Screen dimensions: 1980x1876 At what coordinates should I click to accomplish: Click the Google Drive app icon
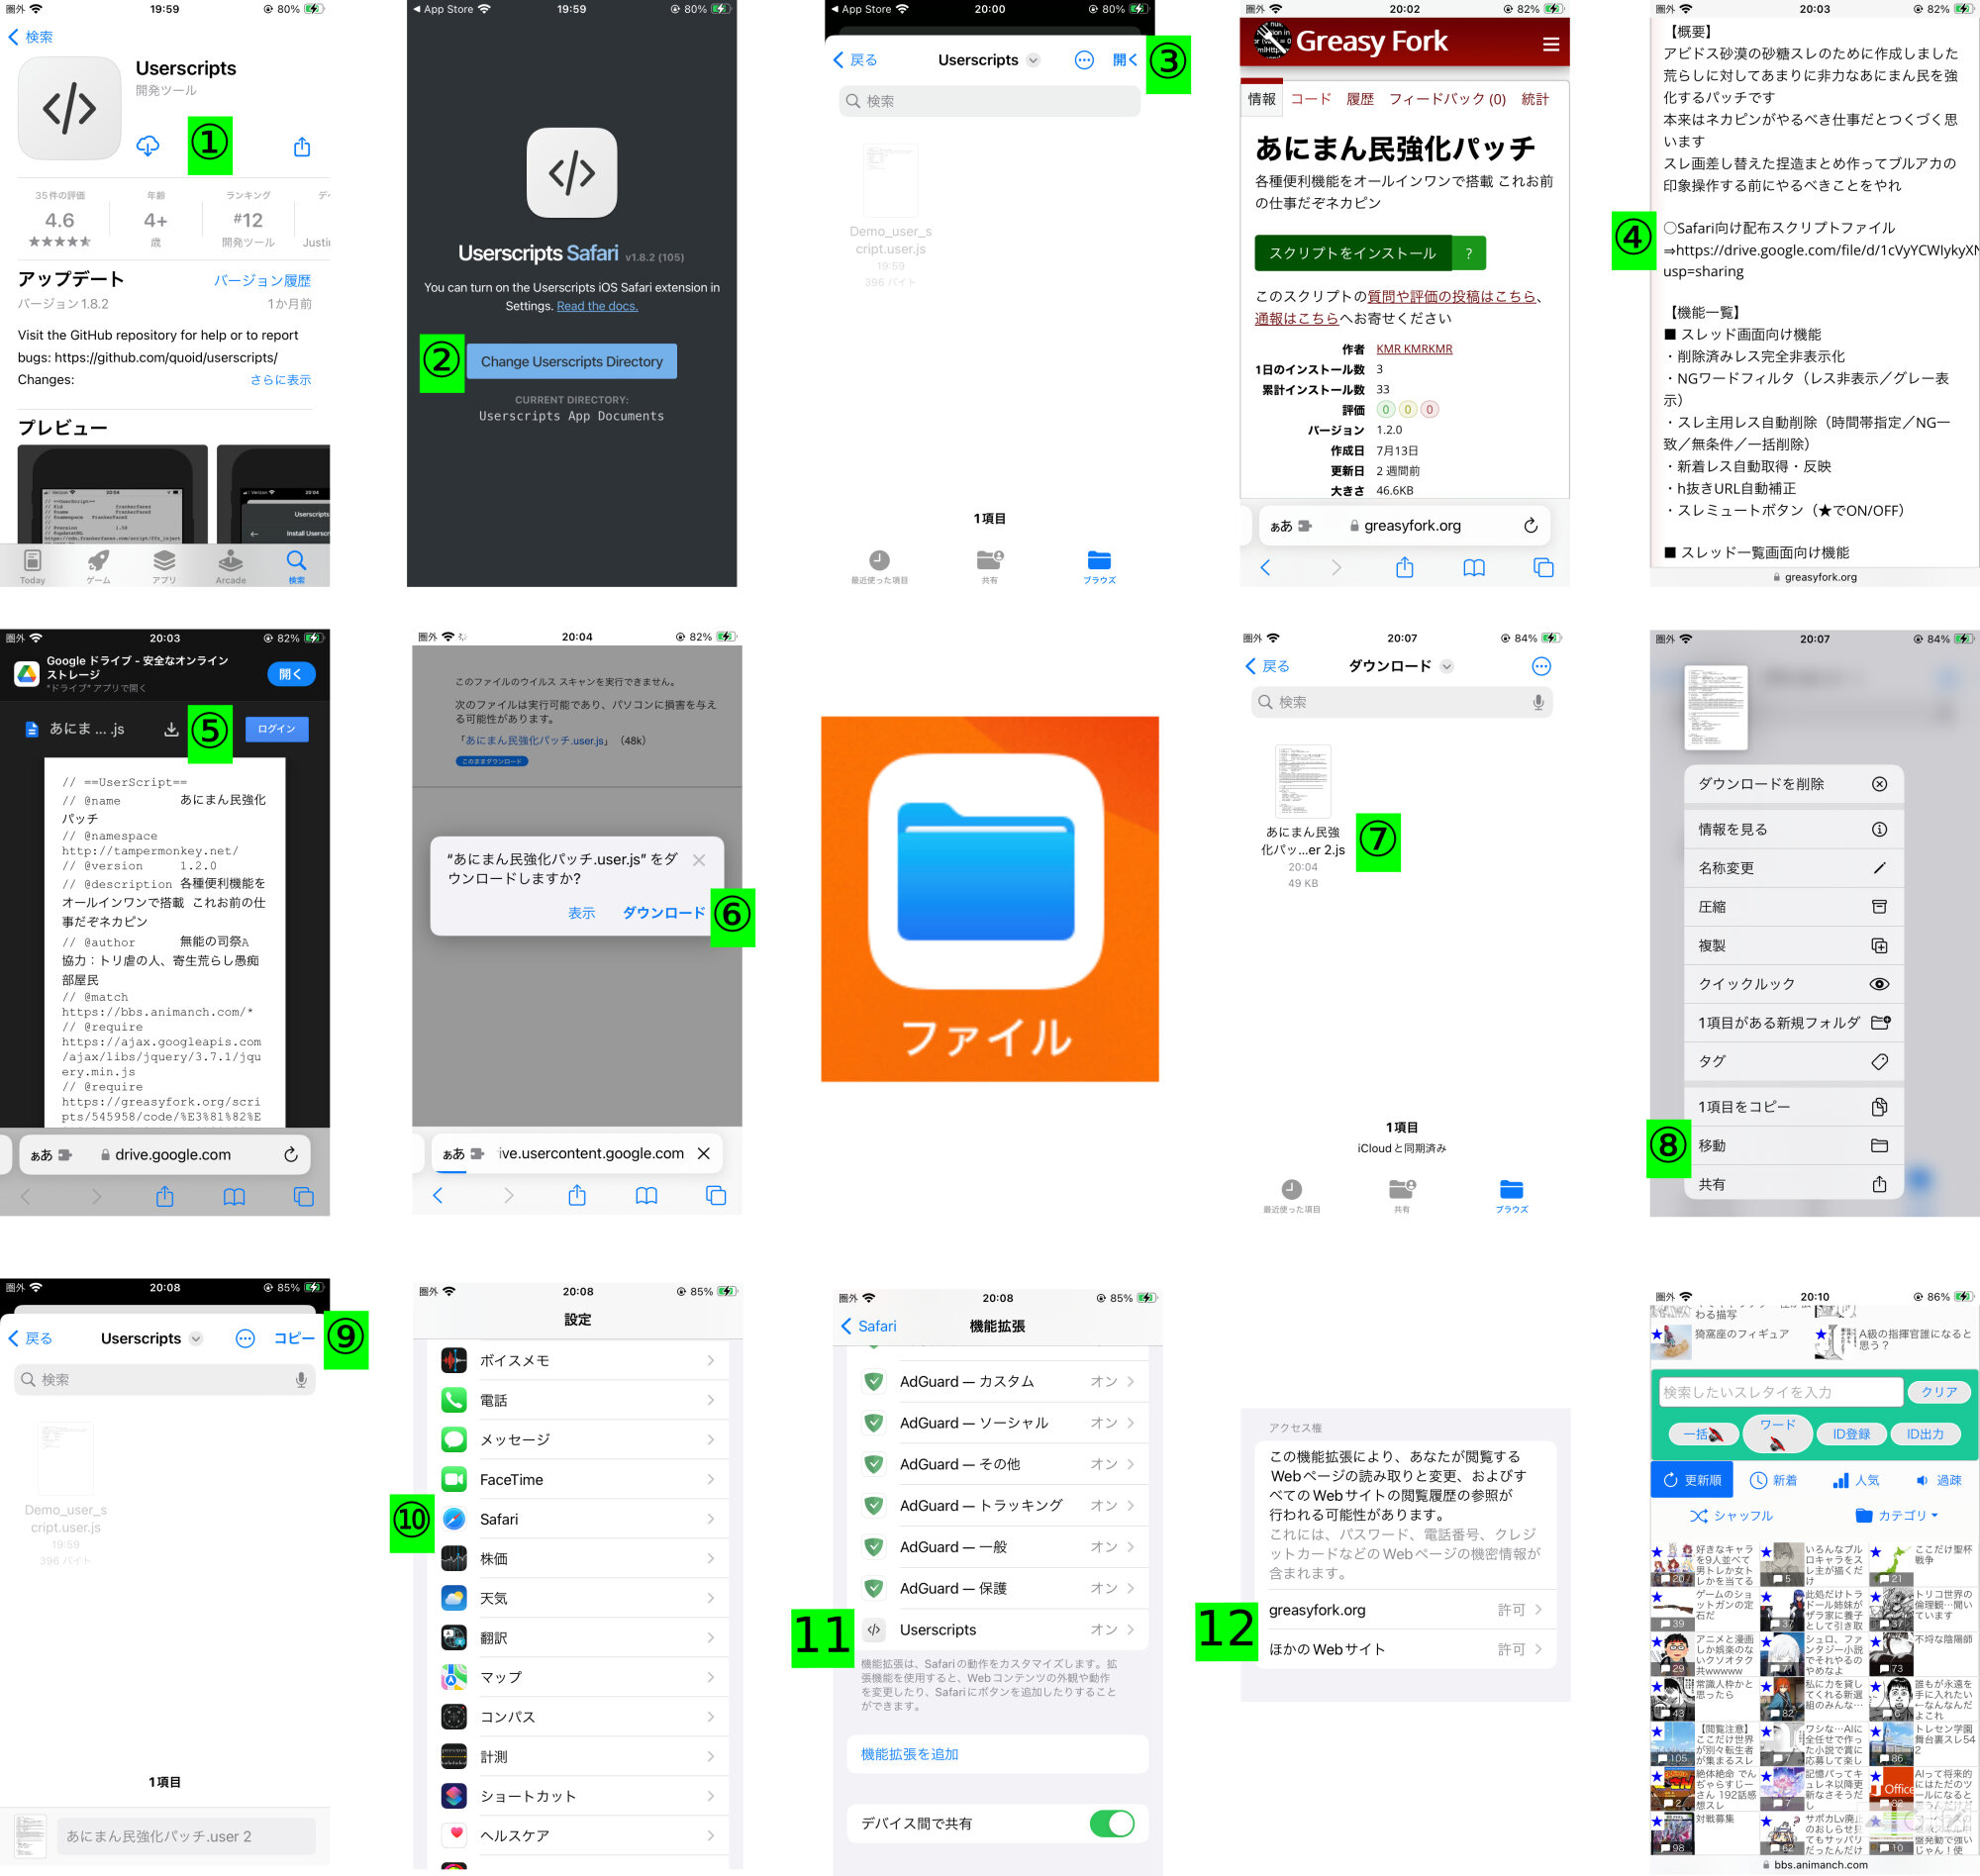(x=27, y=674)
